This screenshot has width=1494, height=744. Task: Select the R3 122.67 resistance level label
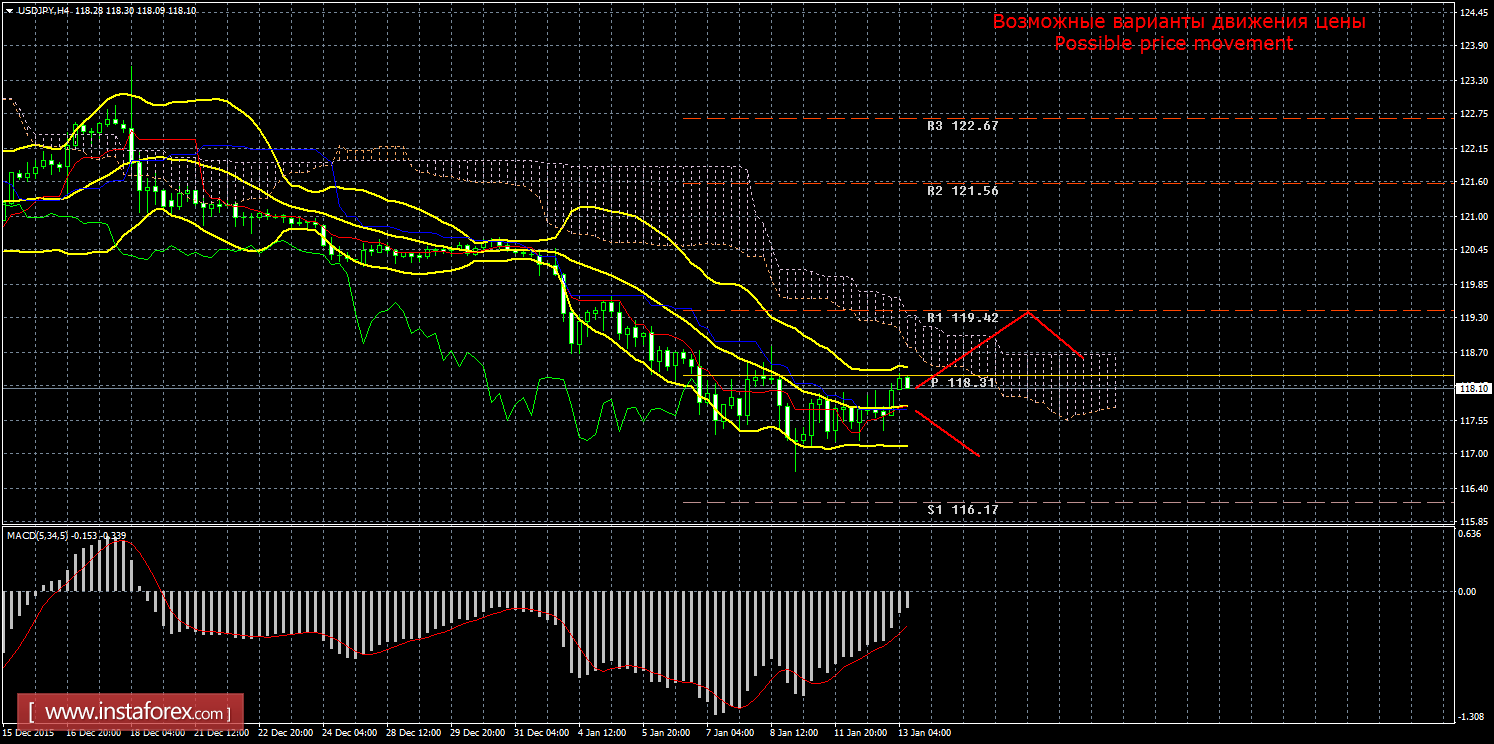[x=962, y=126]
